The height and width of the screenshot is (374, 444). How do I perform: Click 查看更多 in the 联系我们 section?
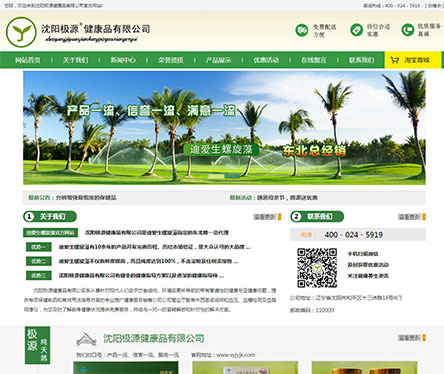pos(410,217)
